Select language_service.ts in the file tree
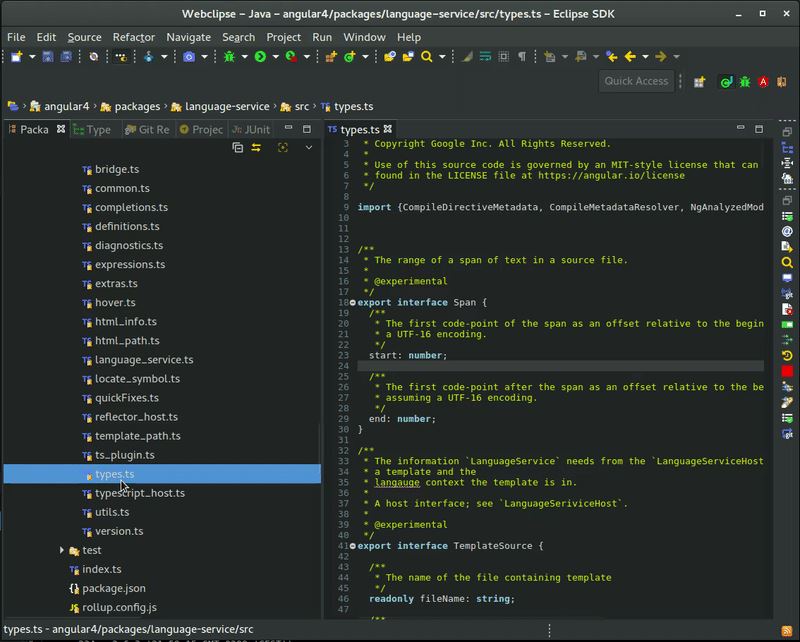This screenshot has width=800, height=642. point(144,360)
